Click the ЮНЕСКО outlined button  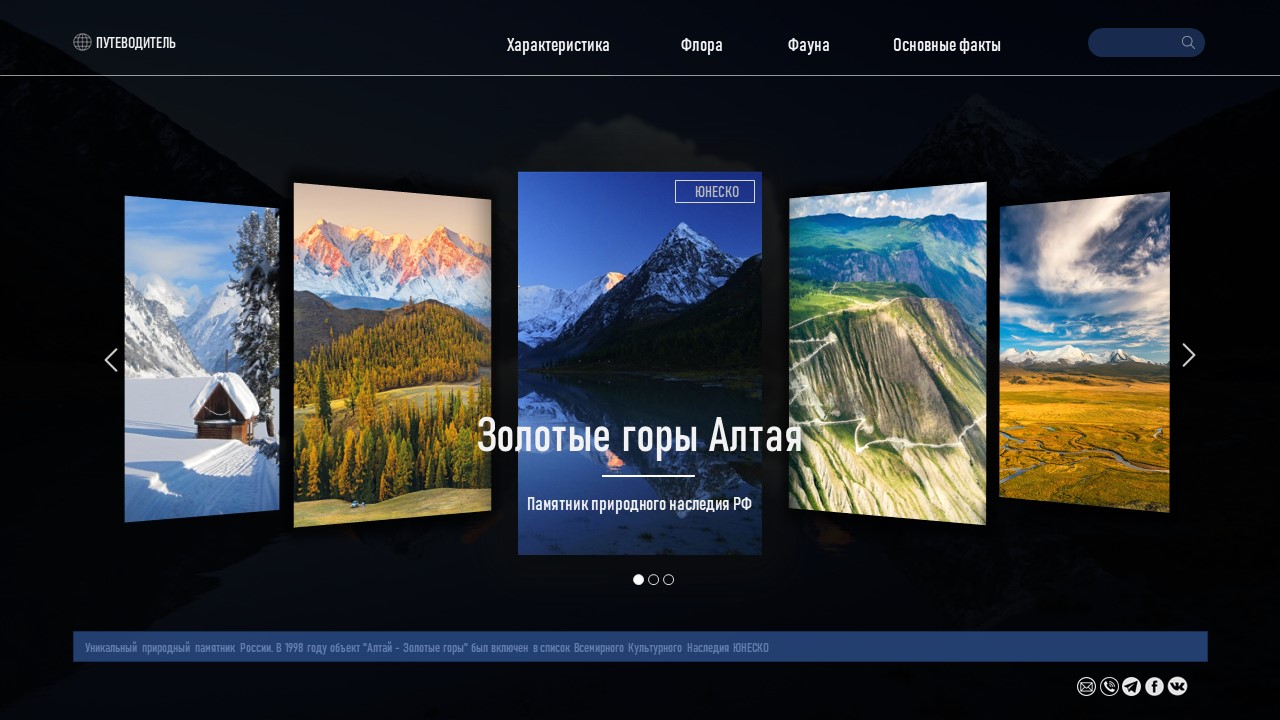[715, 191]
